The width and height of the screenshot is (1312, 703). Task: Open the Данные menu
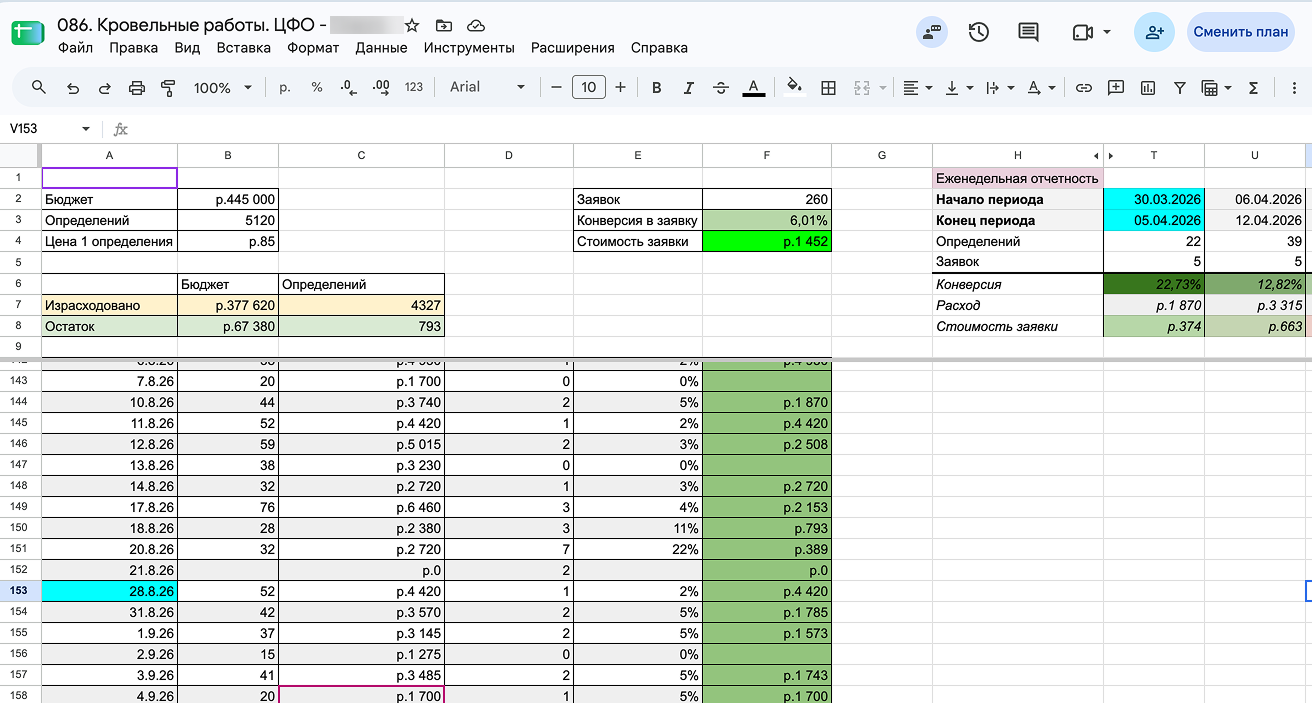click(x=381, y=47)
